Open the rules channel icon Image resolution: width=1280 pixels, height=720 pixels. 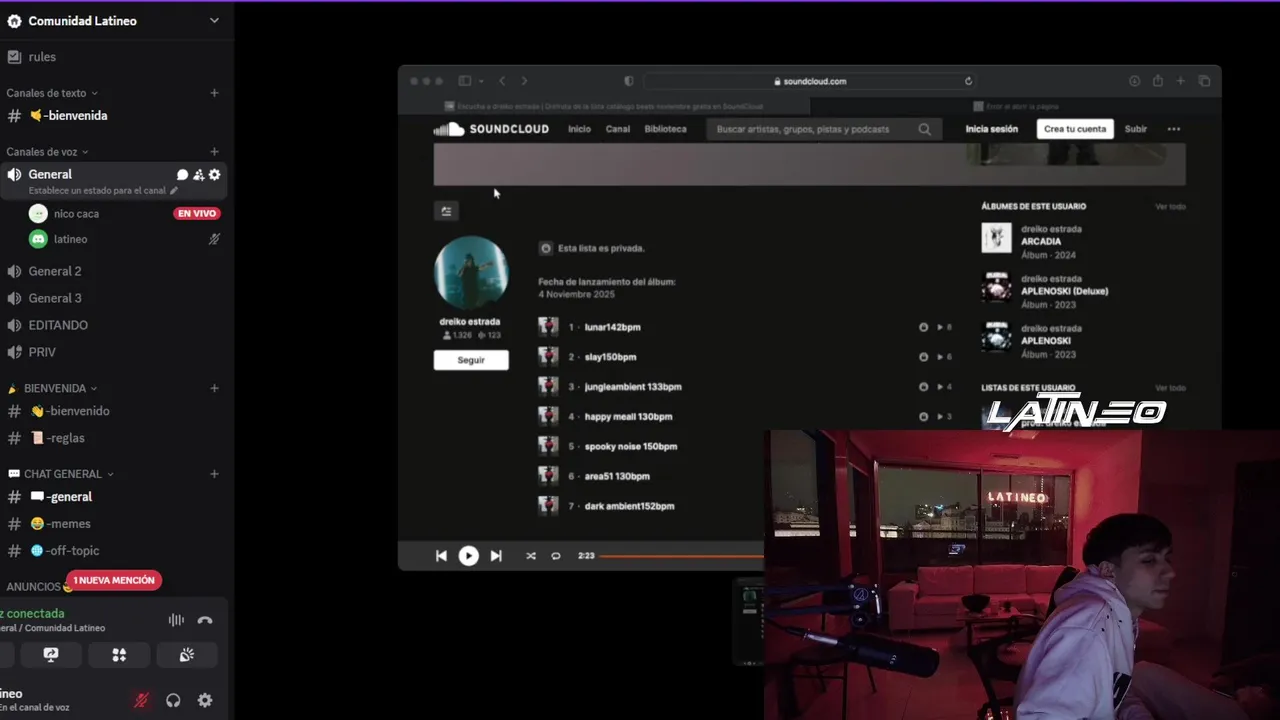point(14,57)
